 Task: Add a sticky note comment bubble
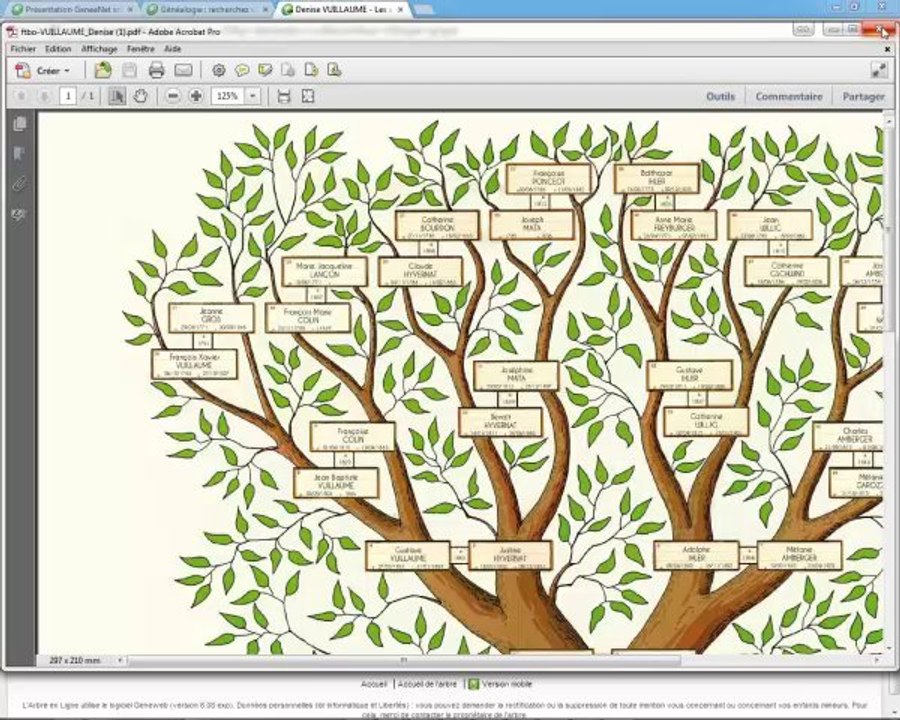tap(242, 70)
